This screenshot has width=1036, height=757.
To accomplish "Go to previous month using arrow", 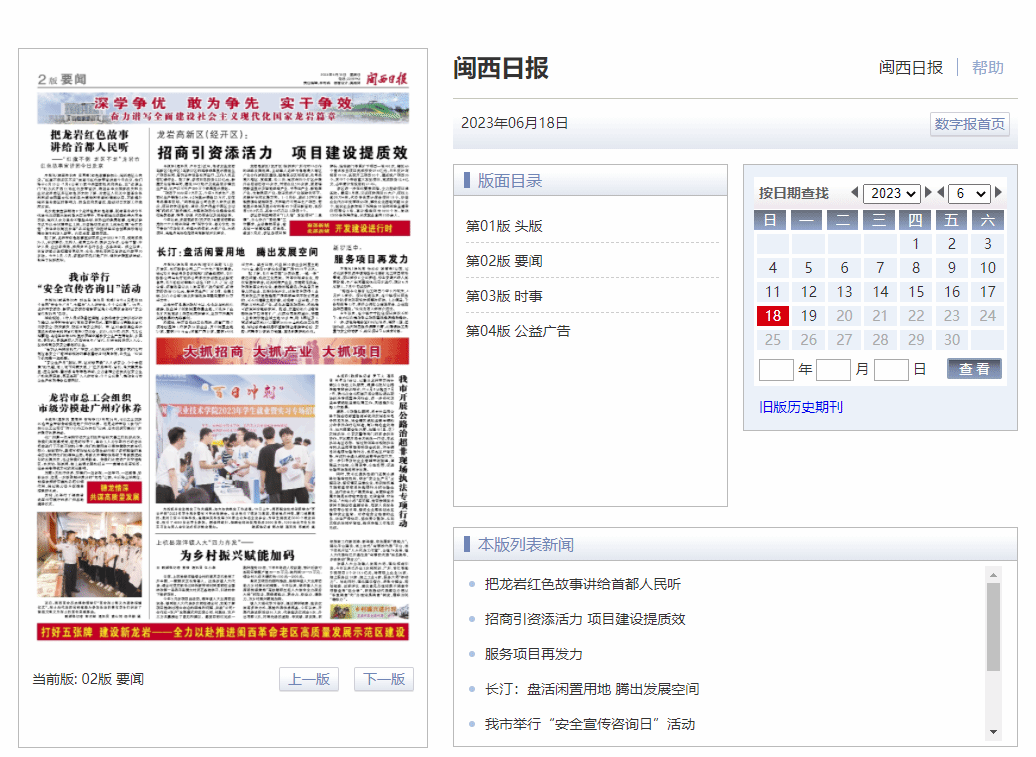I will pyautogui.click(x=940, y=193).
